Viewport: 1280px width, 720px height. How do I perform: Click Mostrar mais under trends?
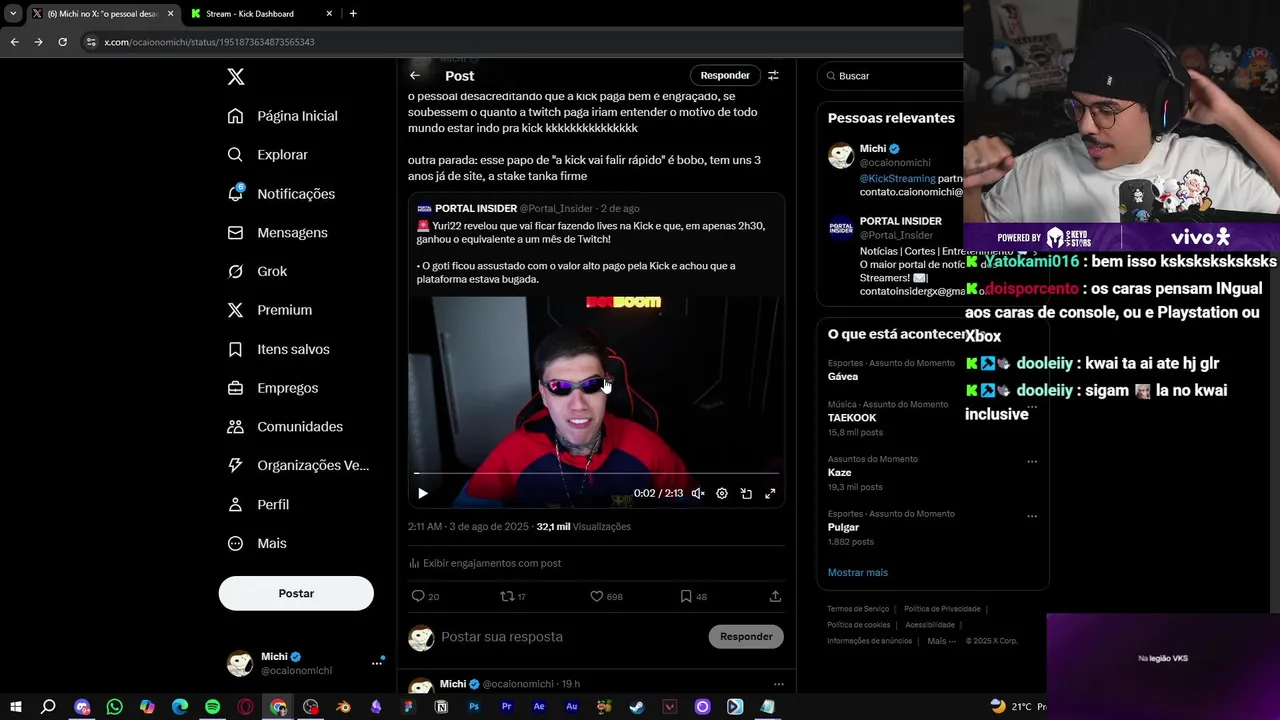(x=857, y=573)
